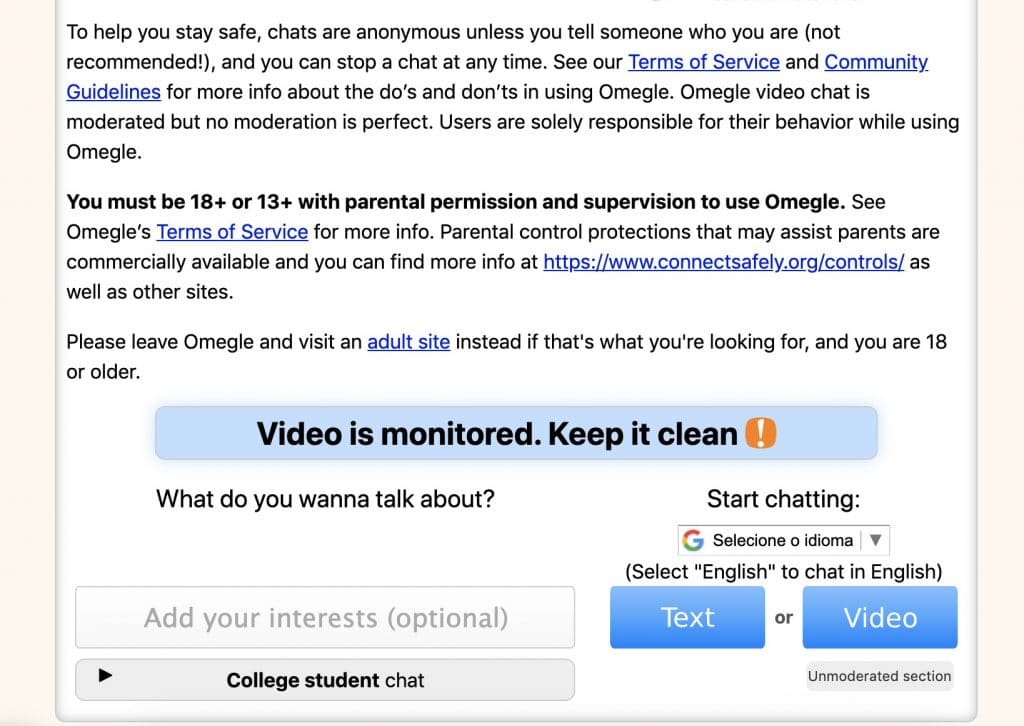Click the Video is monitored banner
The height and width of the screenshot is (726, 1024).
tap(516, 434)
